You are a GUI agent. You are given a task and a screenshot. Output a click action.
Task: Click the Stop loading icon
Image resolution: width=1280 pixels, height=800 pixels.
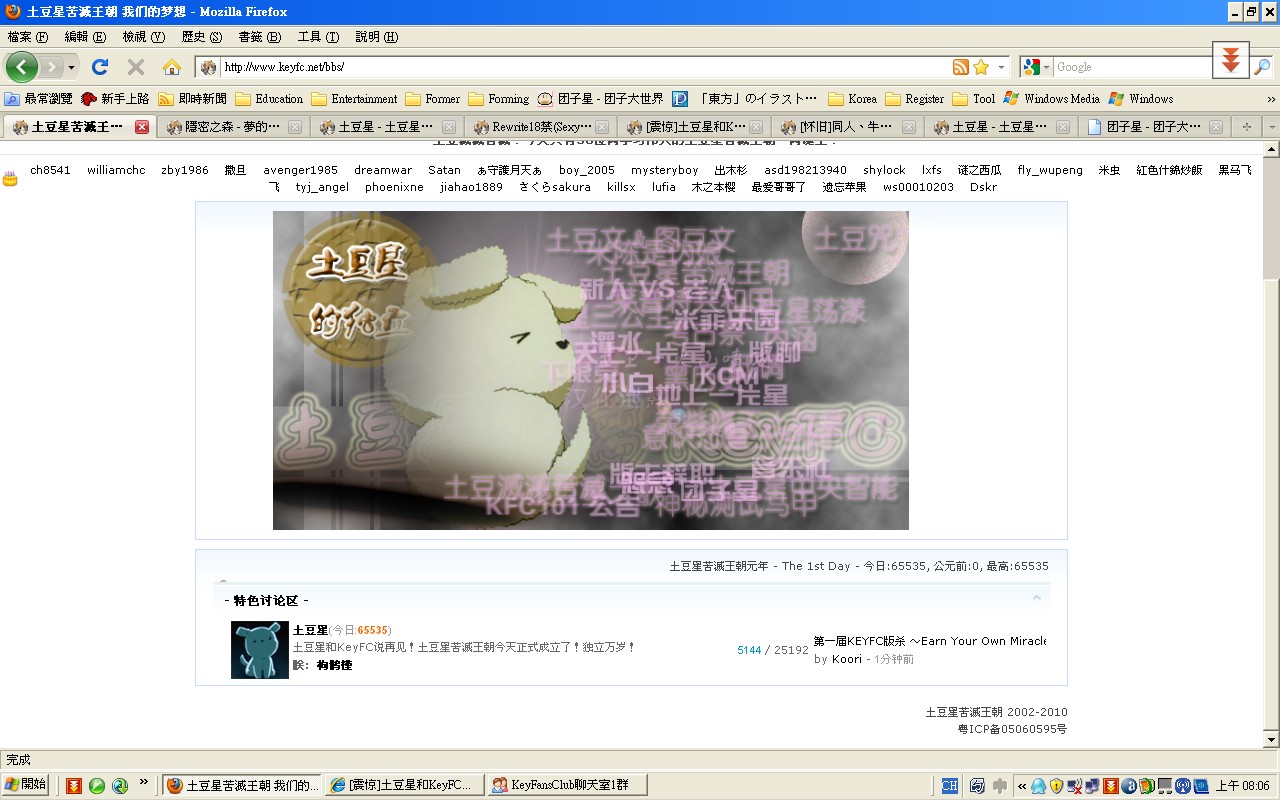pos(136,67)
